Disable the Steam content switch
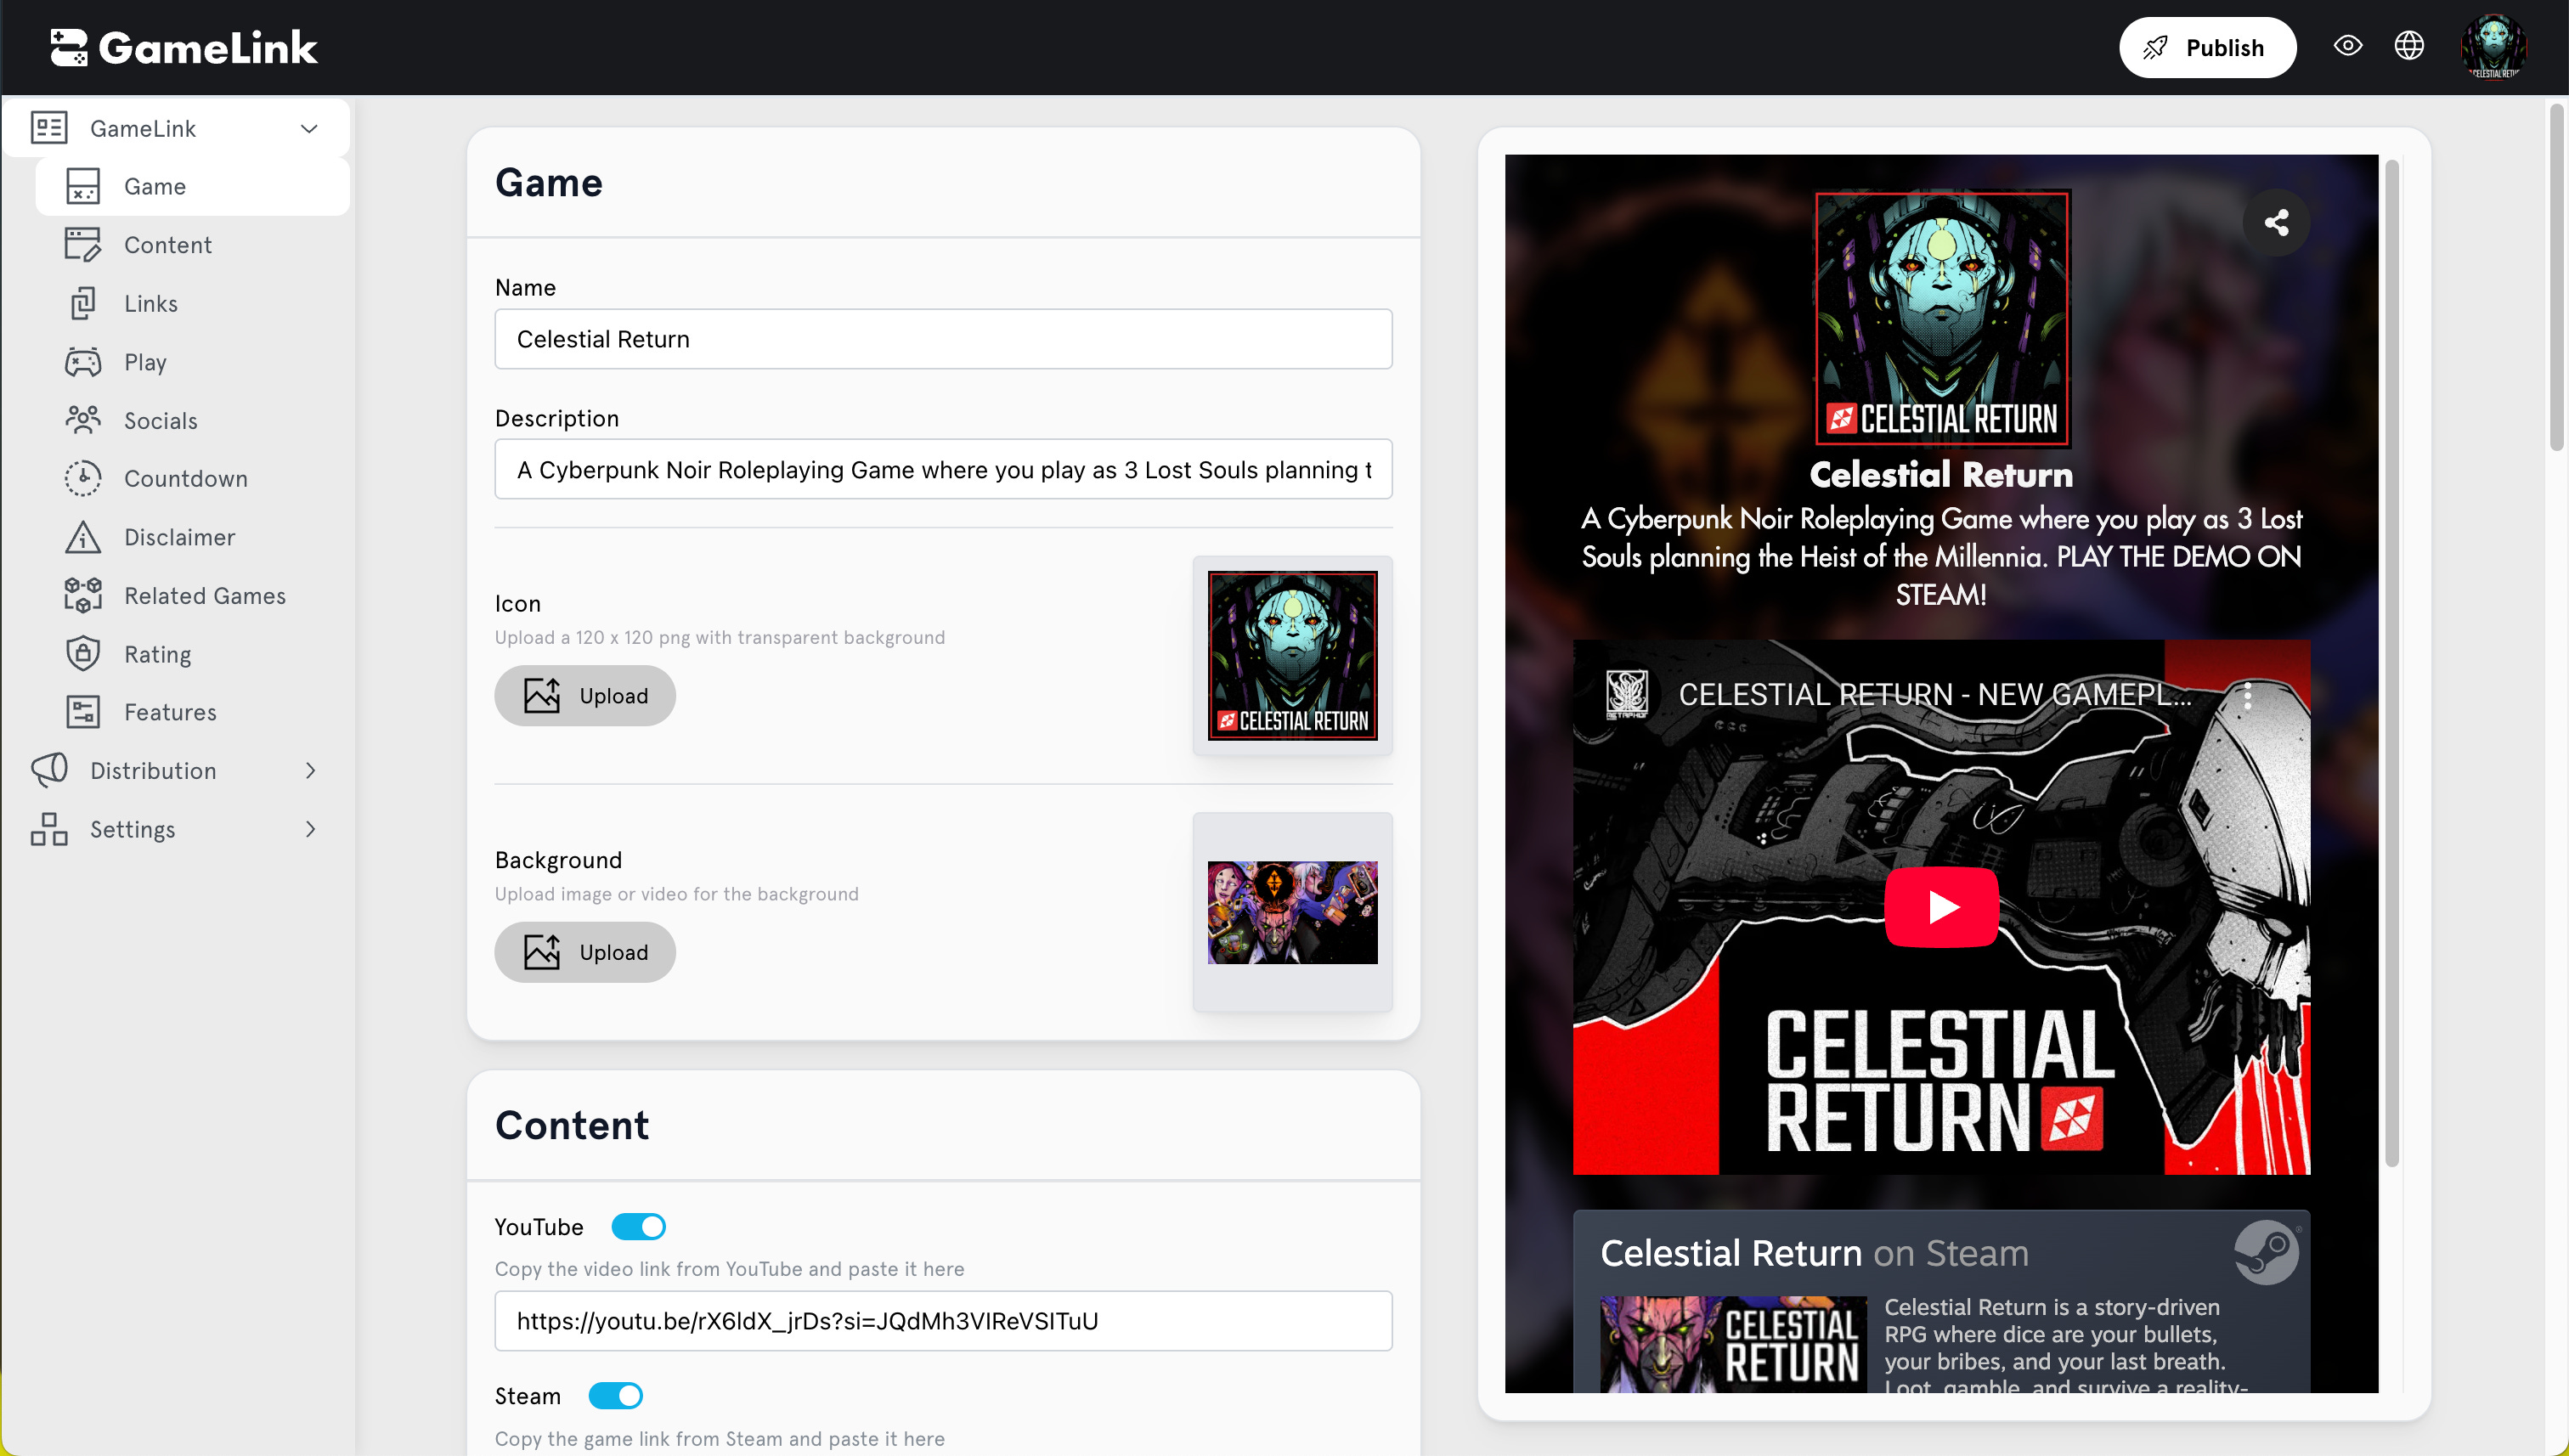The height and width of the screenshot is (1456, 2569). (x=615, y=1396)
